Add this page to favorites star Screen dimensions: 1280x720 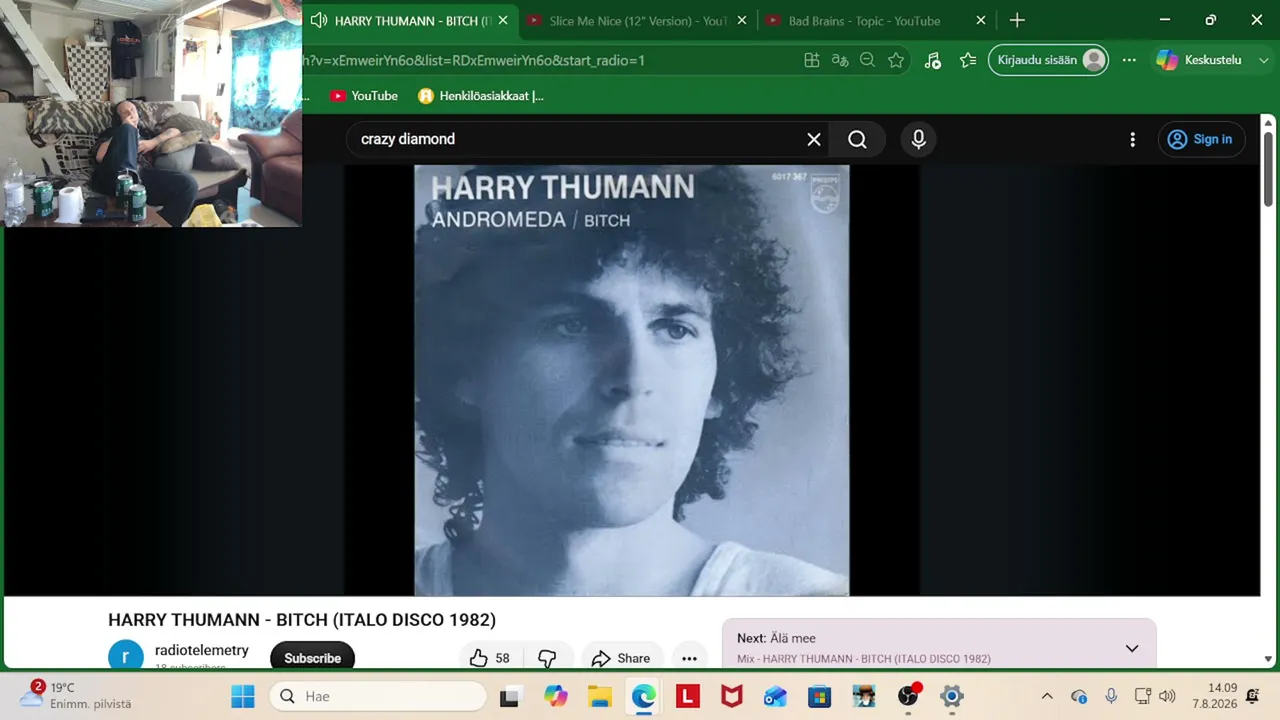[896, 60]
